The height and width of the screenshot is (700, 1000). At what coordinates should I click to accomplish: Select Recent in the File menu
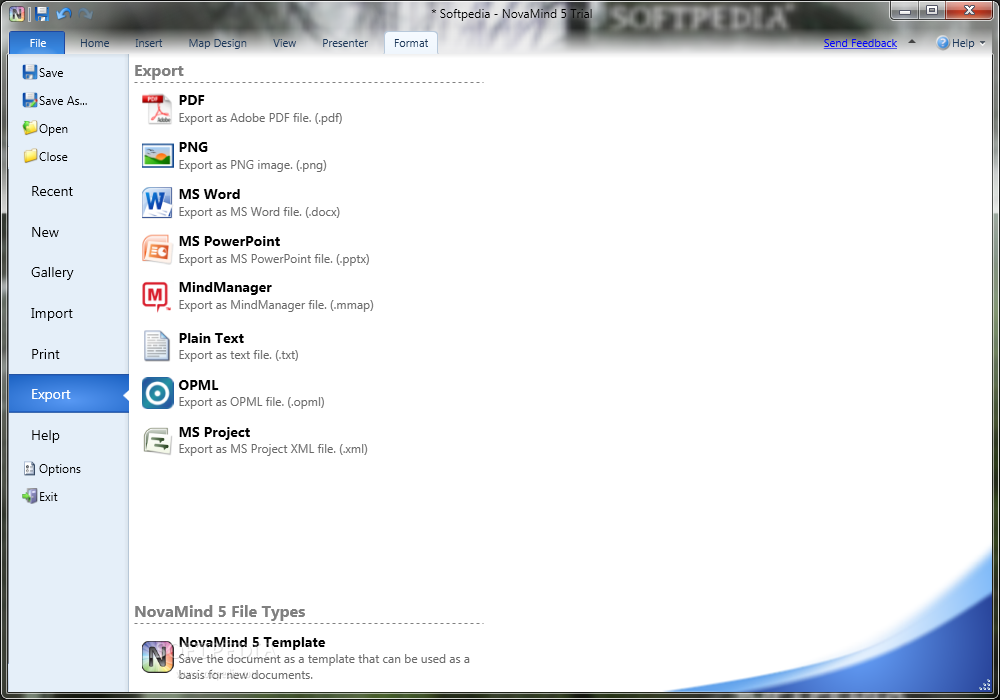[x=52, y=191]
